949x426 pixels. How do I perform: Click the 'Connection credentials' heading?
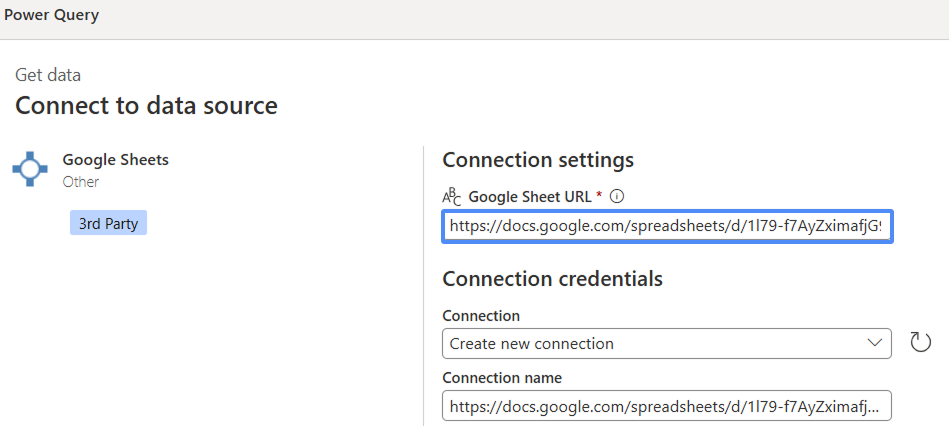[x=553, y=278]
